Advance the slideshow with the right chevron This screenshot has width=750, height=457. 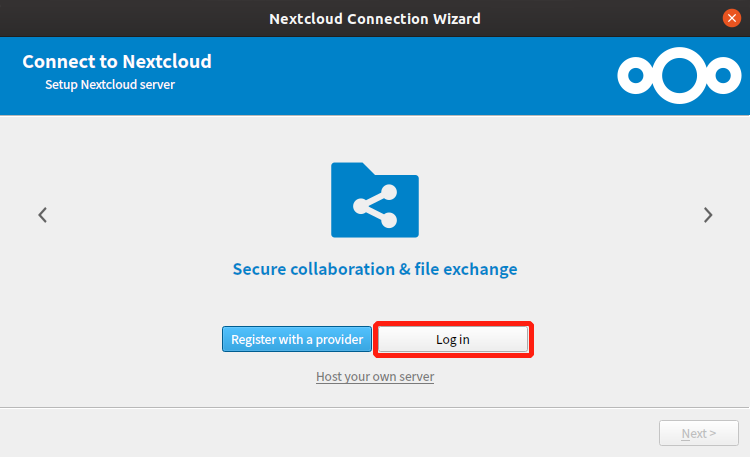[708, 215]
